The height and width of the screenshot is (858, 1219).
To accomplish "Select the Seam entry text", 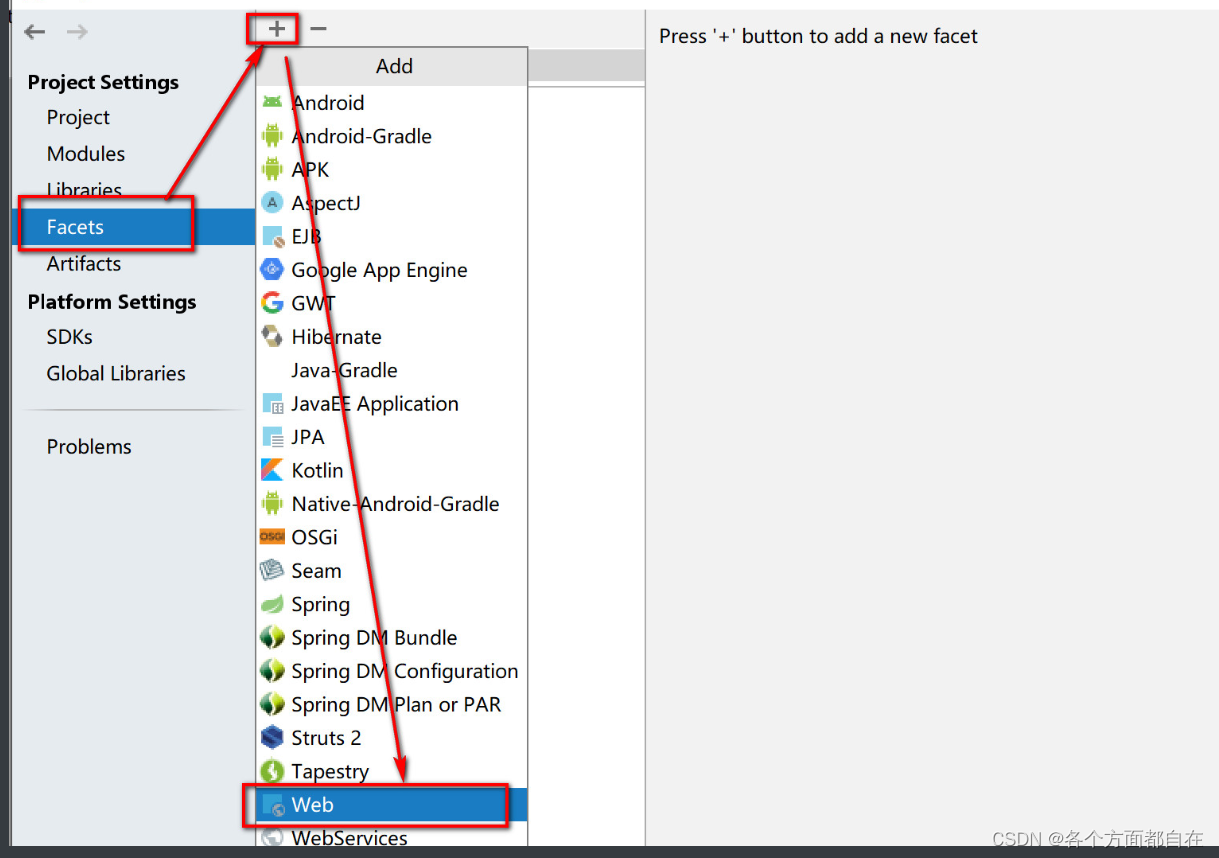I will point(316,571).
